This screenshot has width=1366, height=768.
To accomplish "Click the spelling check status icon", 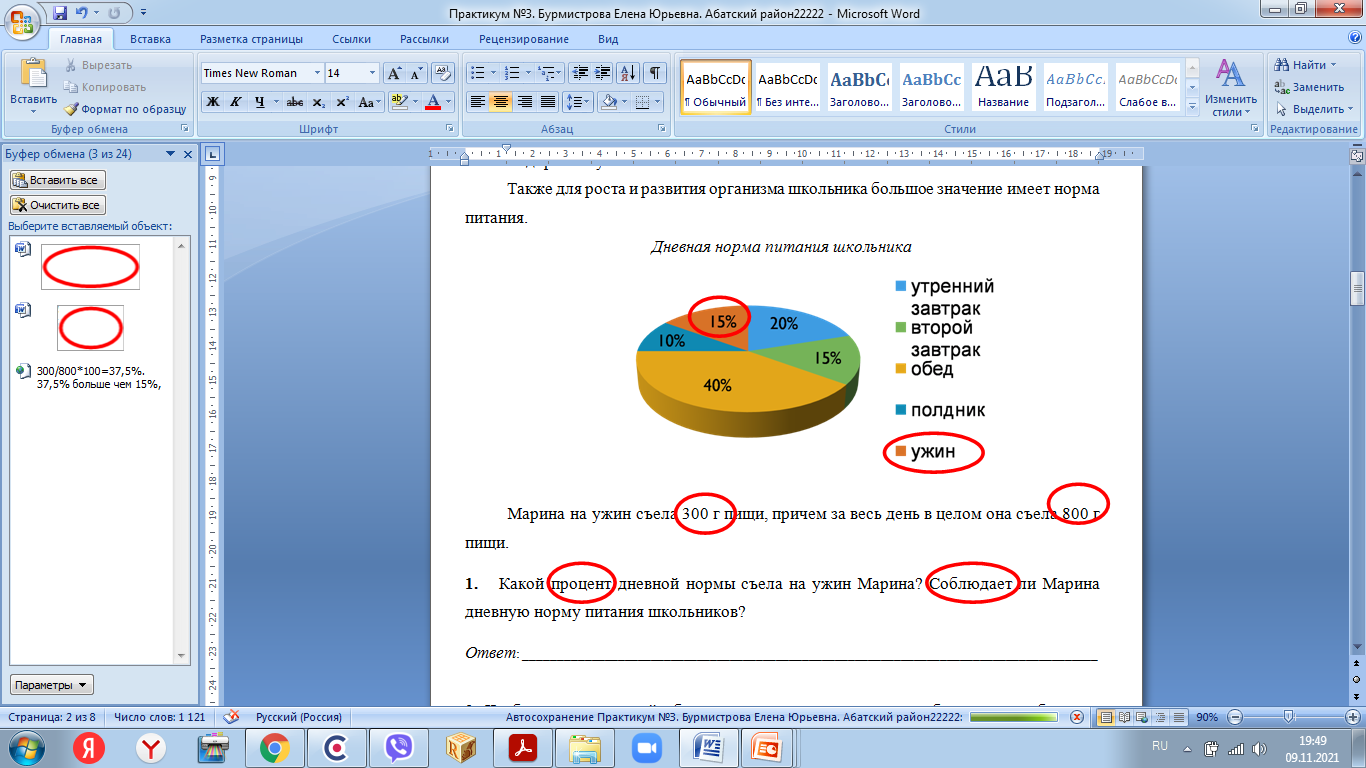I will [231, 717].
